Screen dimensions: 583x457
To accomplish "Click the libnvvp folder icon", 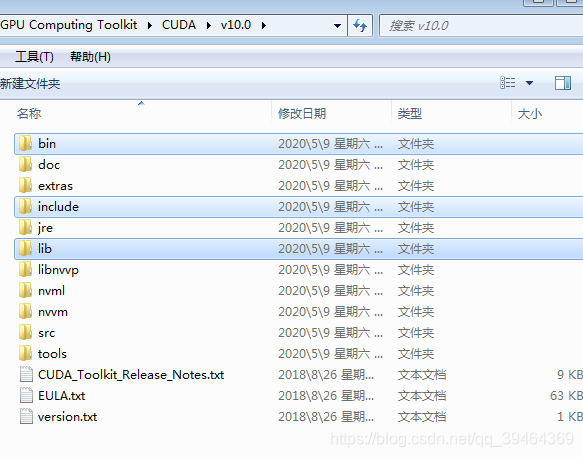I will 25,270.
